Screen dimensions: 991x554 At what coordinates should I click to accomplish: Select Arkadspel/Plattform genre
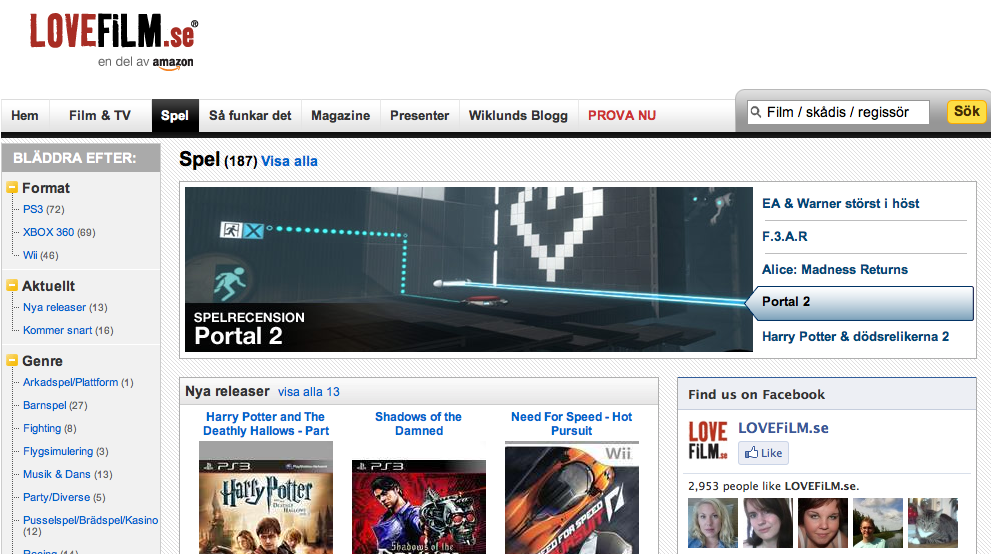click(x=70, y=382)
